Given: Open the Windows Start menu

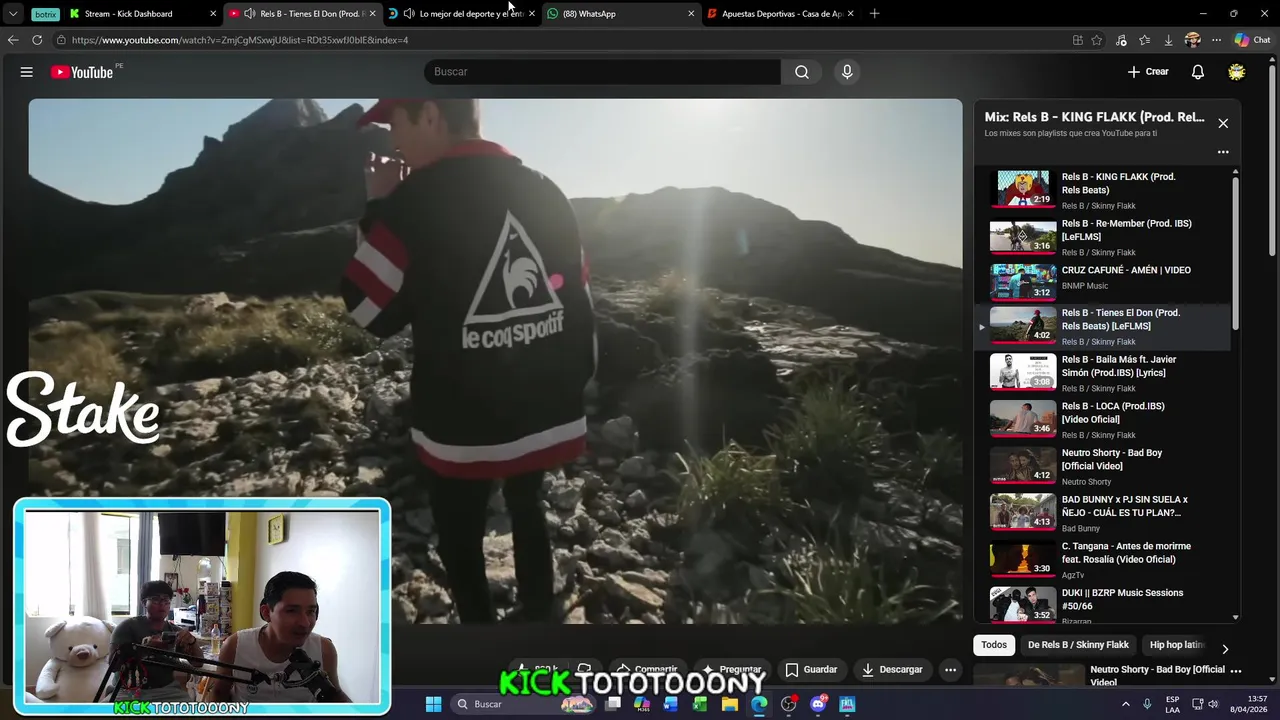Looking at the screenshot, I should [433, 704].
